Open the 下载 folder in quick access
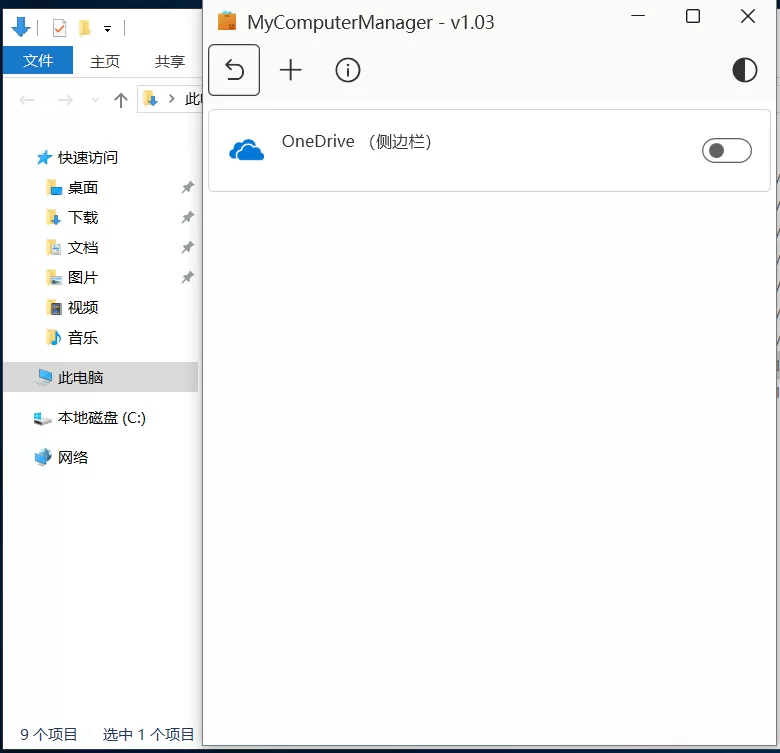 point(73,217)
